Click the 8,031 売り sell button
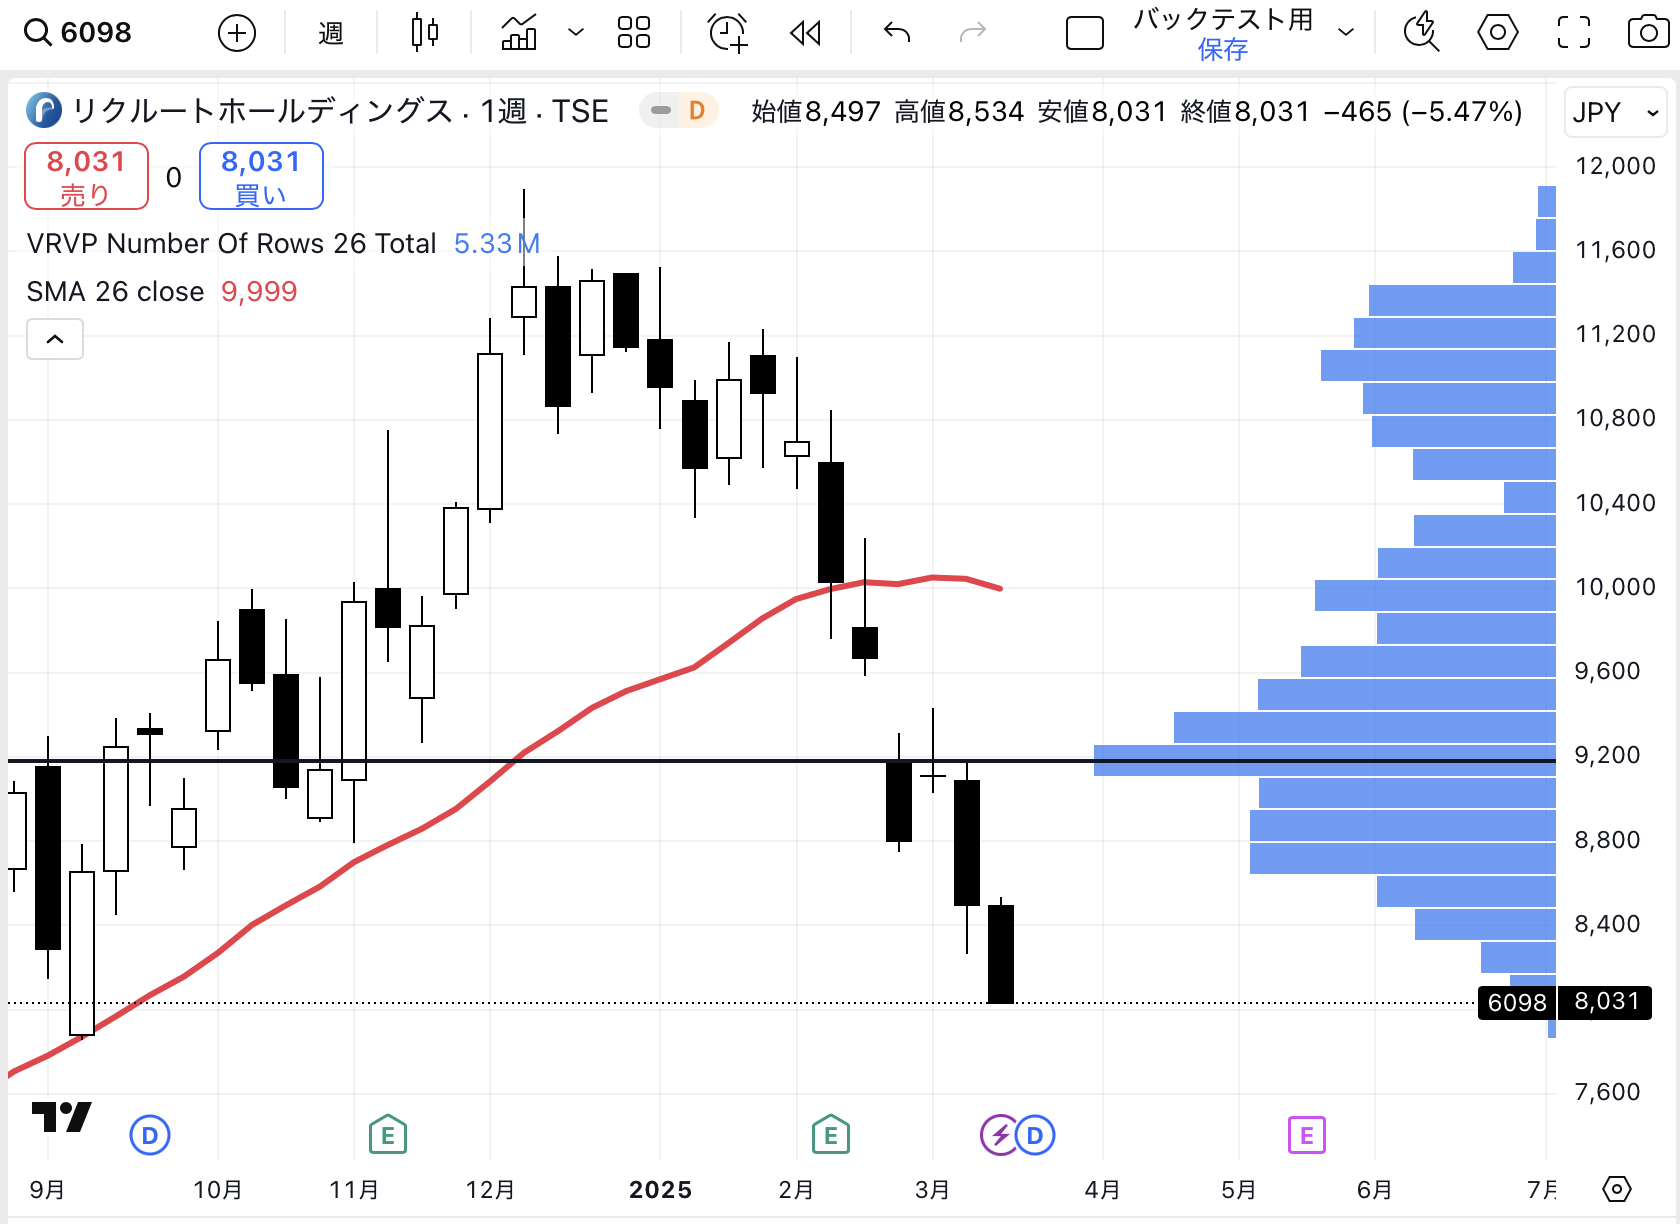The image size is (1680, 1224). pos(87,176)
